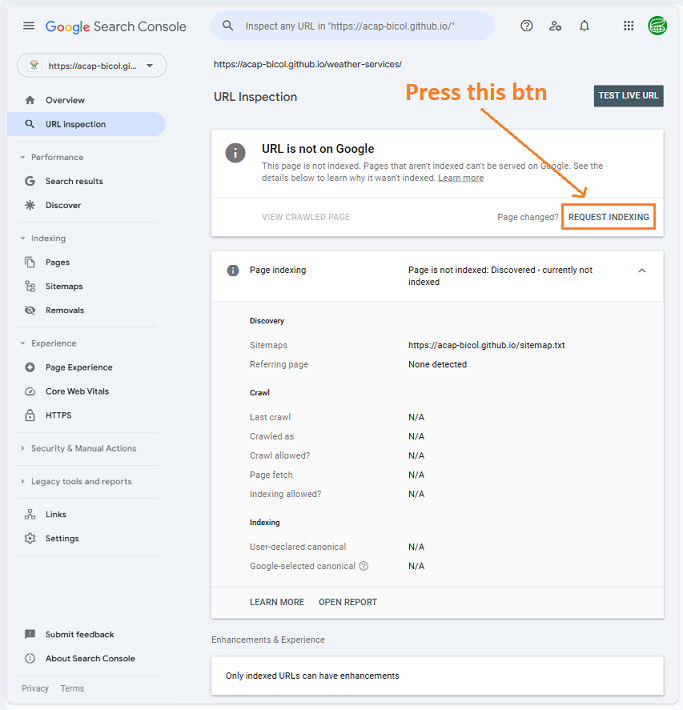Collapse the Performance sidebar group
The image size is (683, 710).
coord(23,157)
